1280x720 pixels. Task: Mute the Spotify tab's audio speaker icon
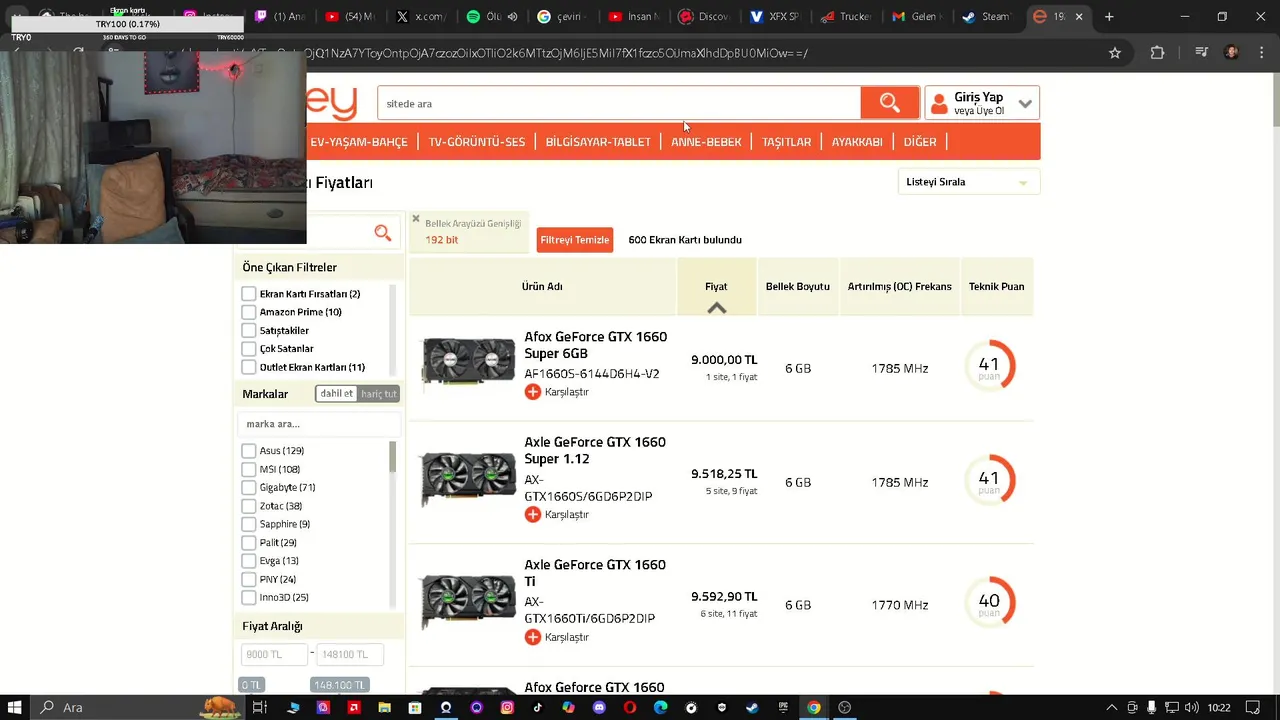coord(513,17)
